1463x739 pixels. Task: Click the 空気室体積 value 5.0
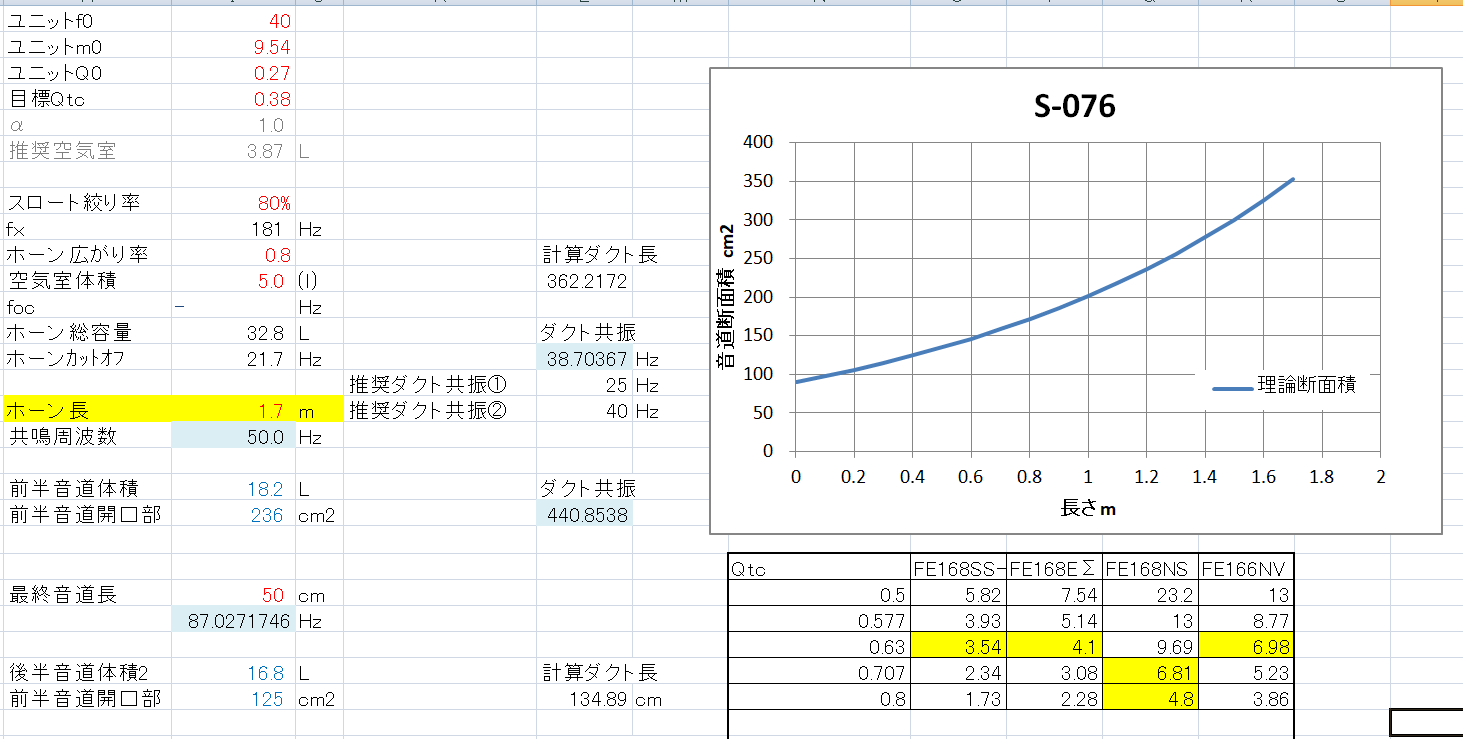pyautogui.click(x=233, y=281)
